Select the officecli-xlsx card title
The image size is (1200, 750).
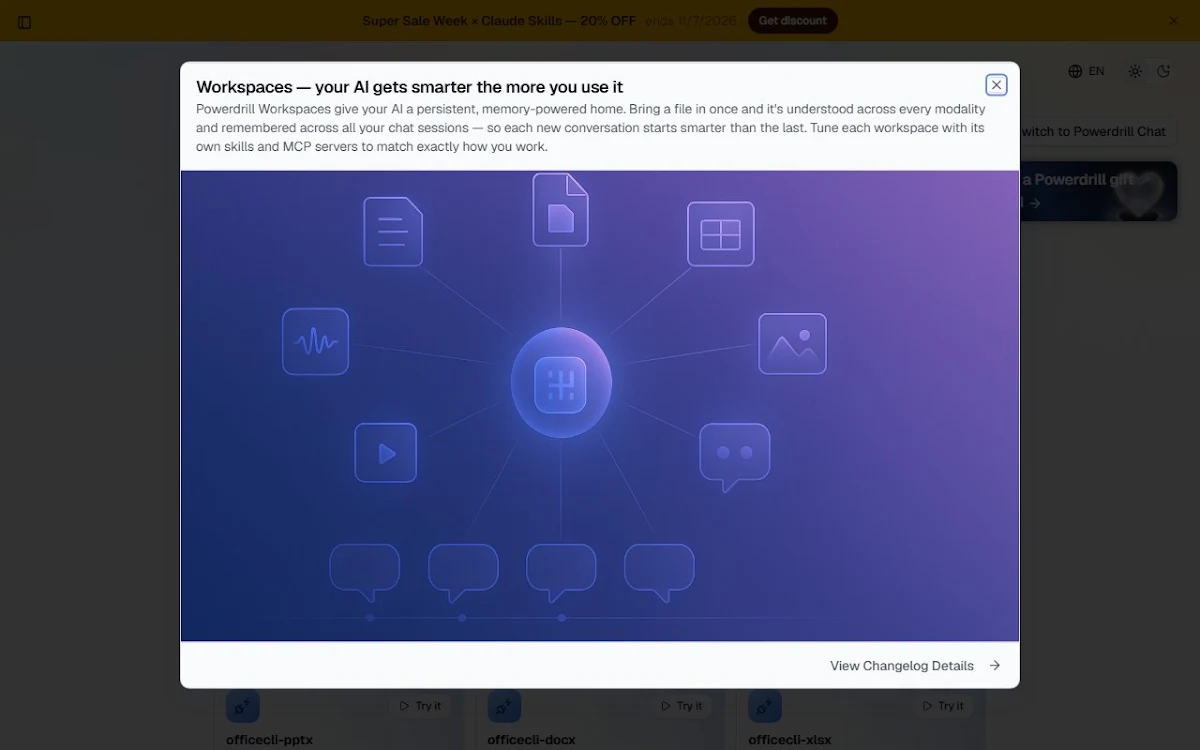[790, 740]
